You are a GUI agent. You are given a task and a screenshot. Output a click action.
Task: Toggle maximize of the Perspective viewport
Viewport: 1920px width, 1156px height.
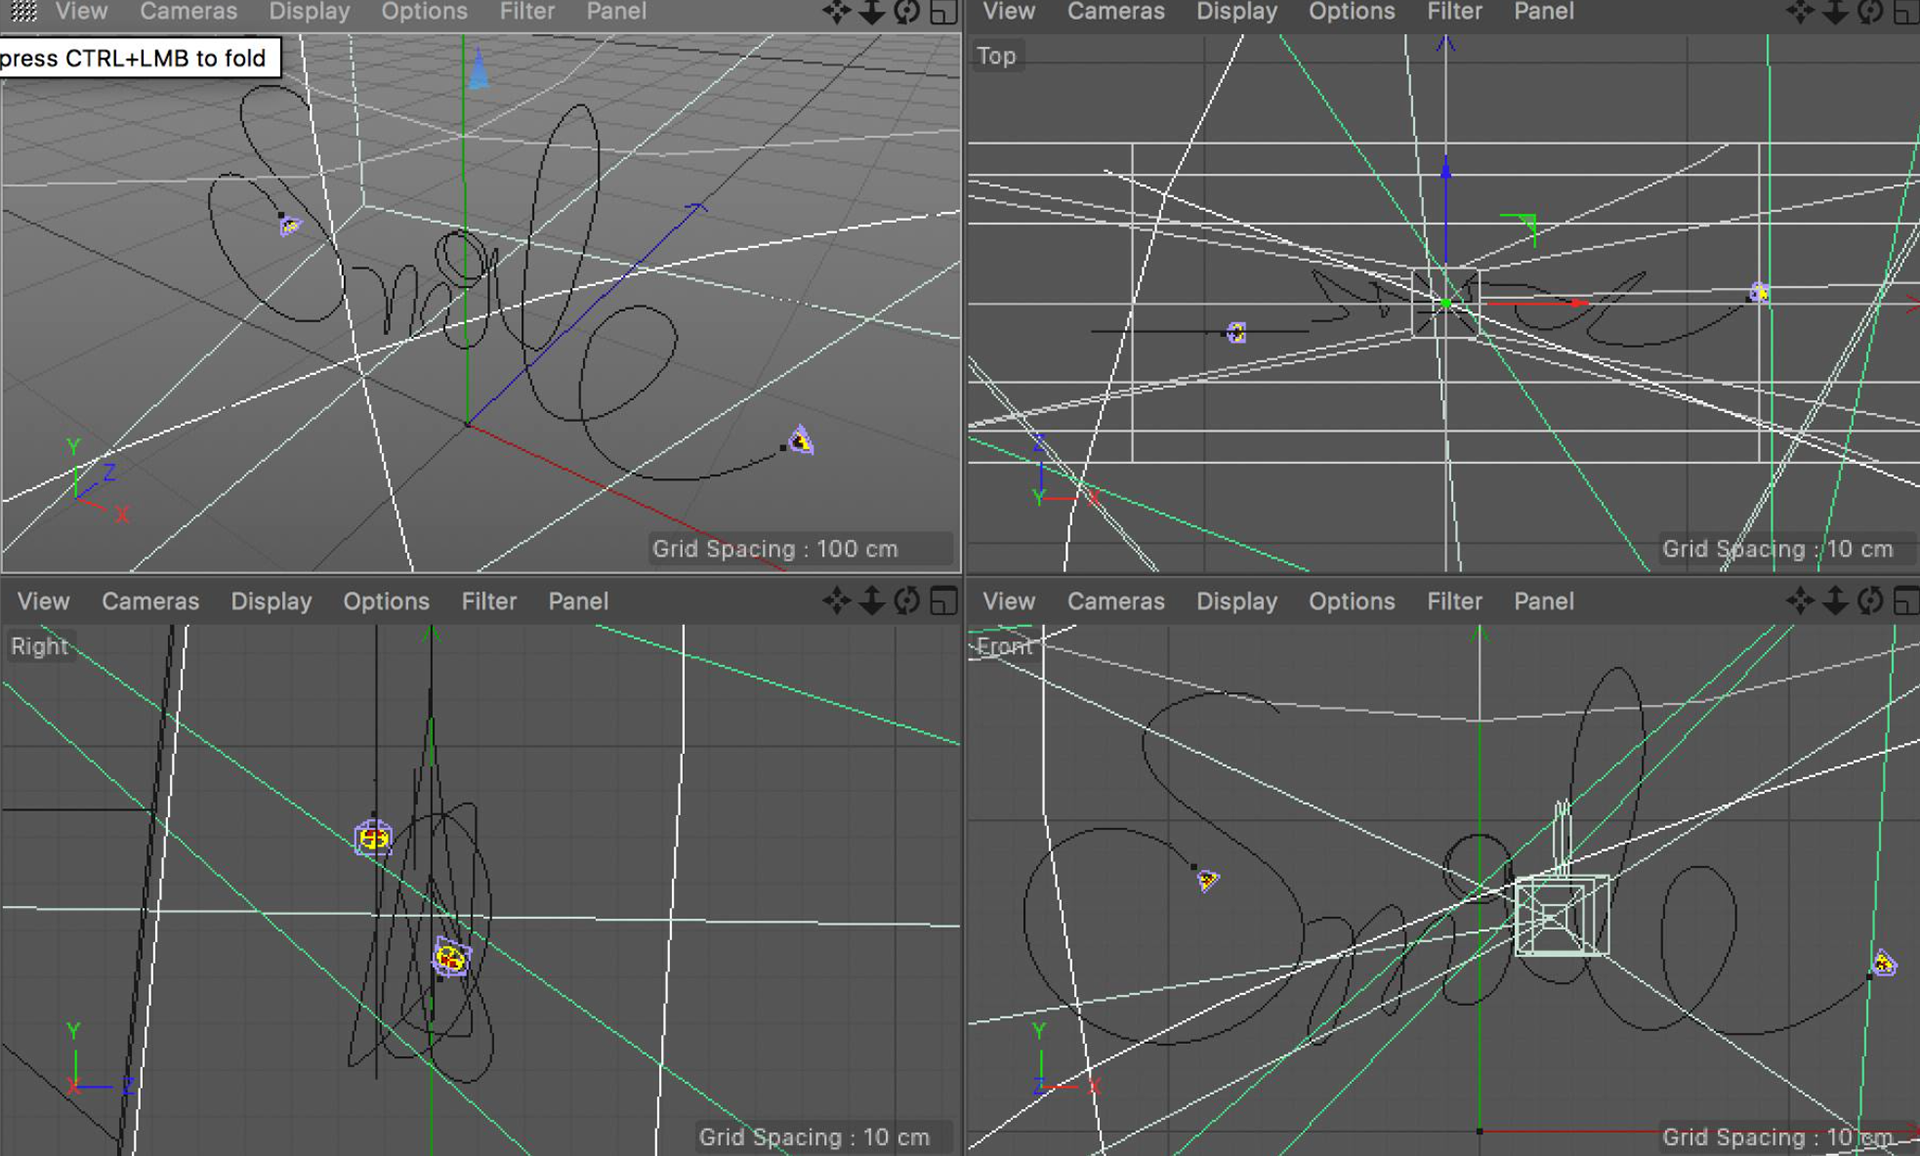tap(943, 12)
